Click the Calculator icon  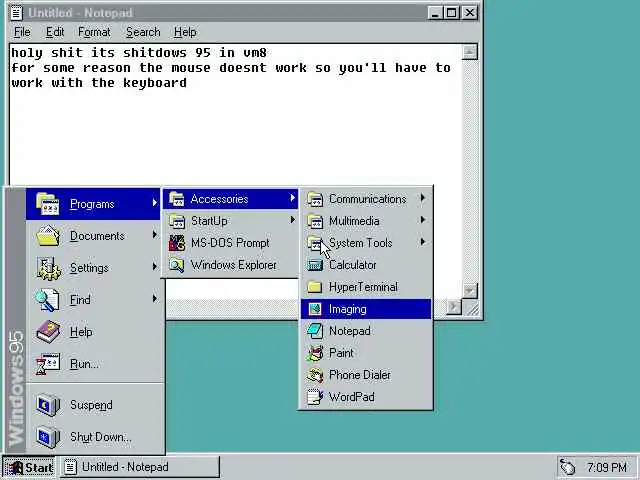click(315, 265)
